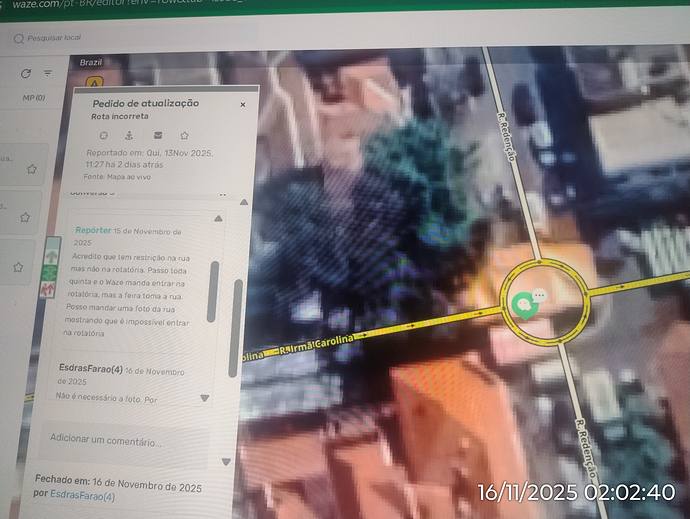Click the target/locate icon in update request panel
Viewport: 690px width, 519px height.
point(103,135)
